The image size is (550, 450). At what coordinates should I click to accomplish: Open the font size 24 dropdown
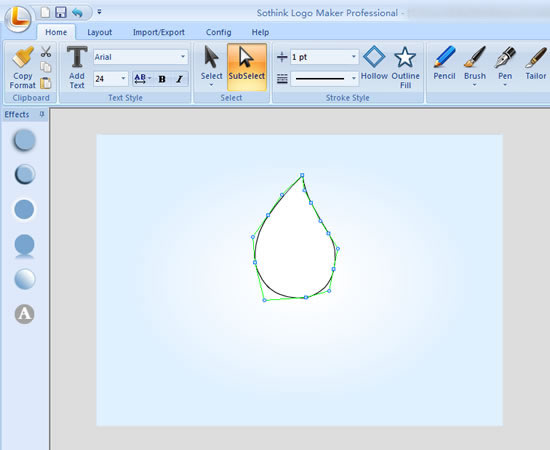[x=123, y=79]
